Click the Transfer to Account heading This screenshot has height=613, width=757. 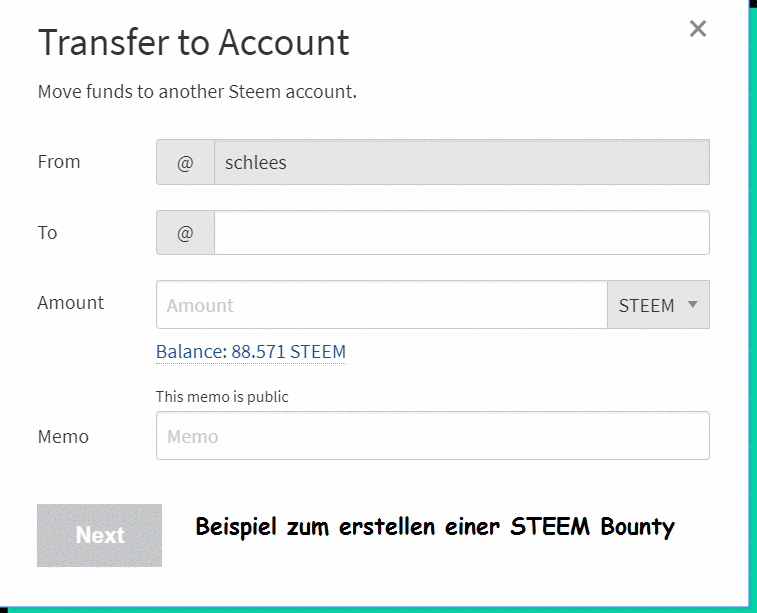[194, 42]
